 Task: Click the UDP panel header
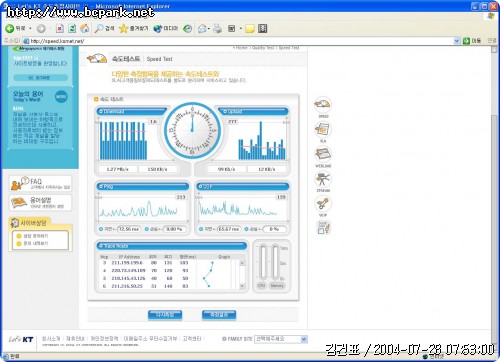[242, 186]
